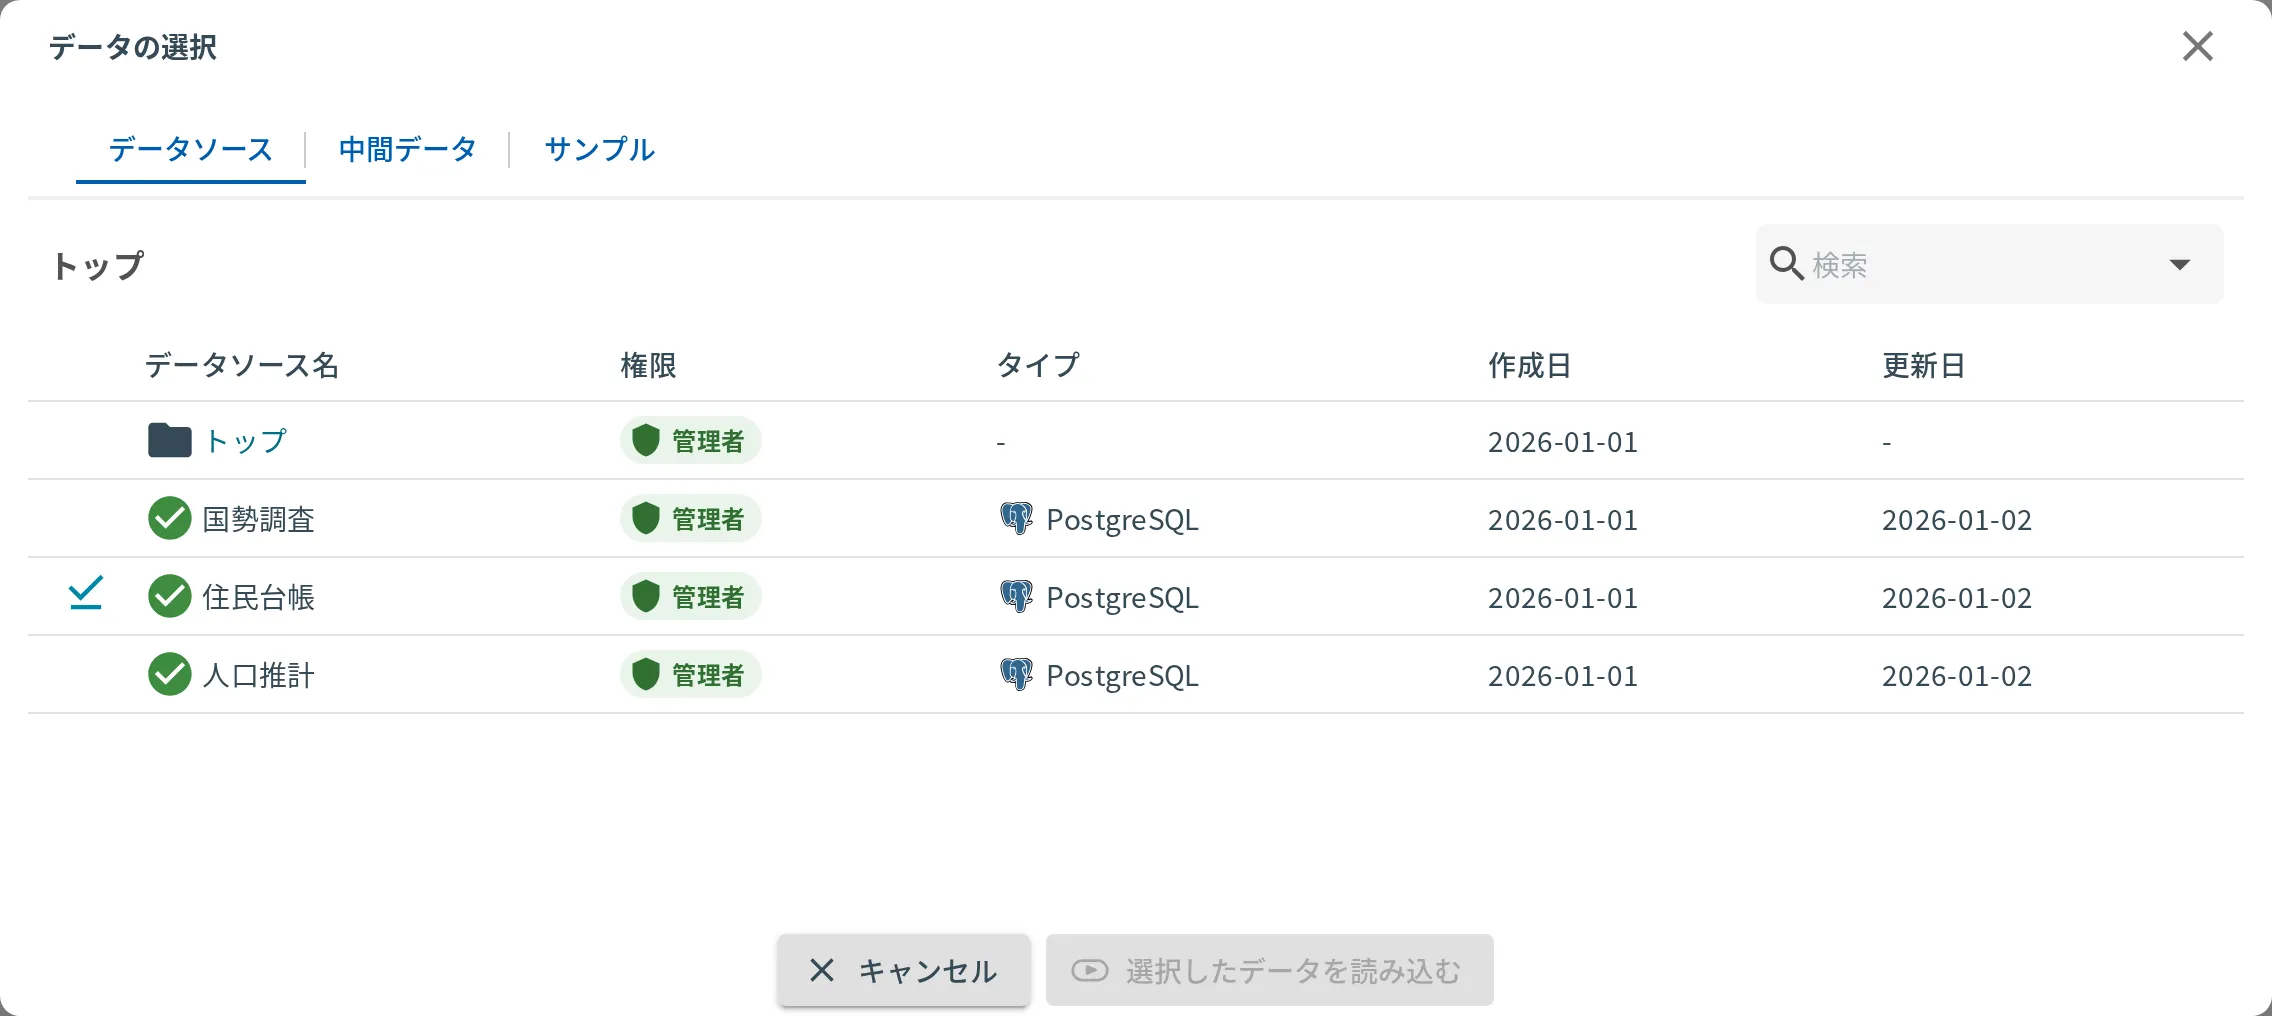Click the 2026-01-01 created date in トップ row

[x=1563, y=442]
